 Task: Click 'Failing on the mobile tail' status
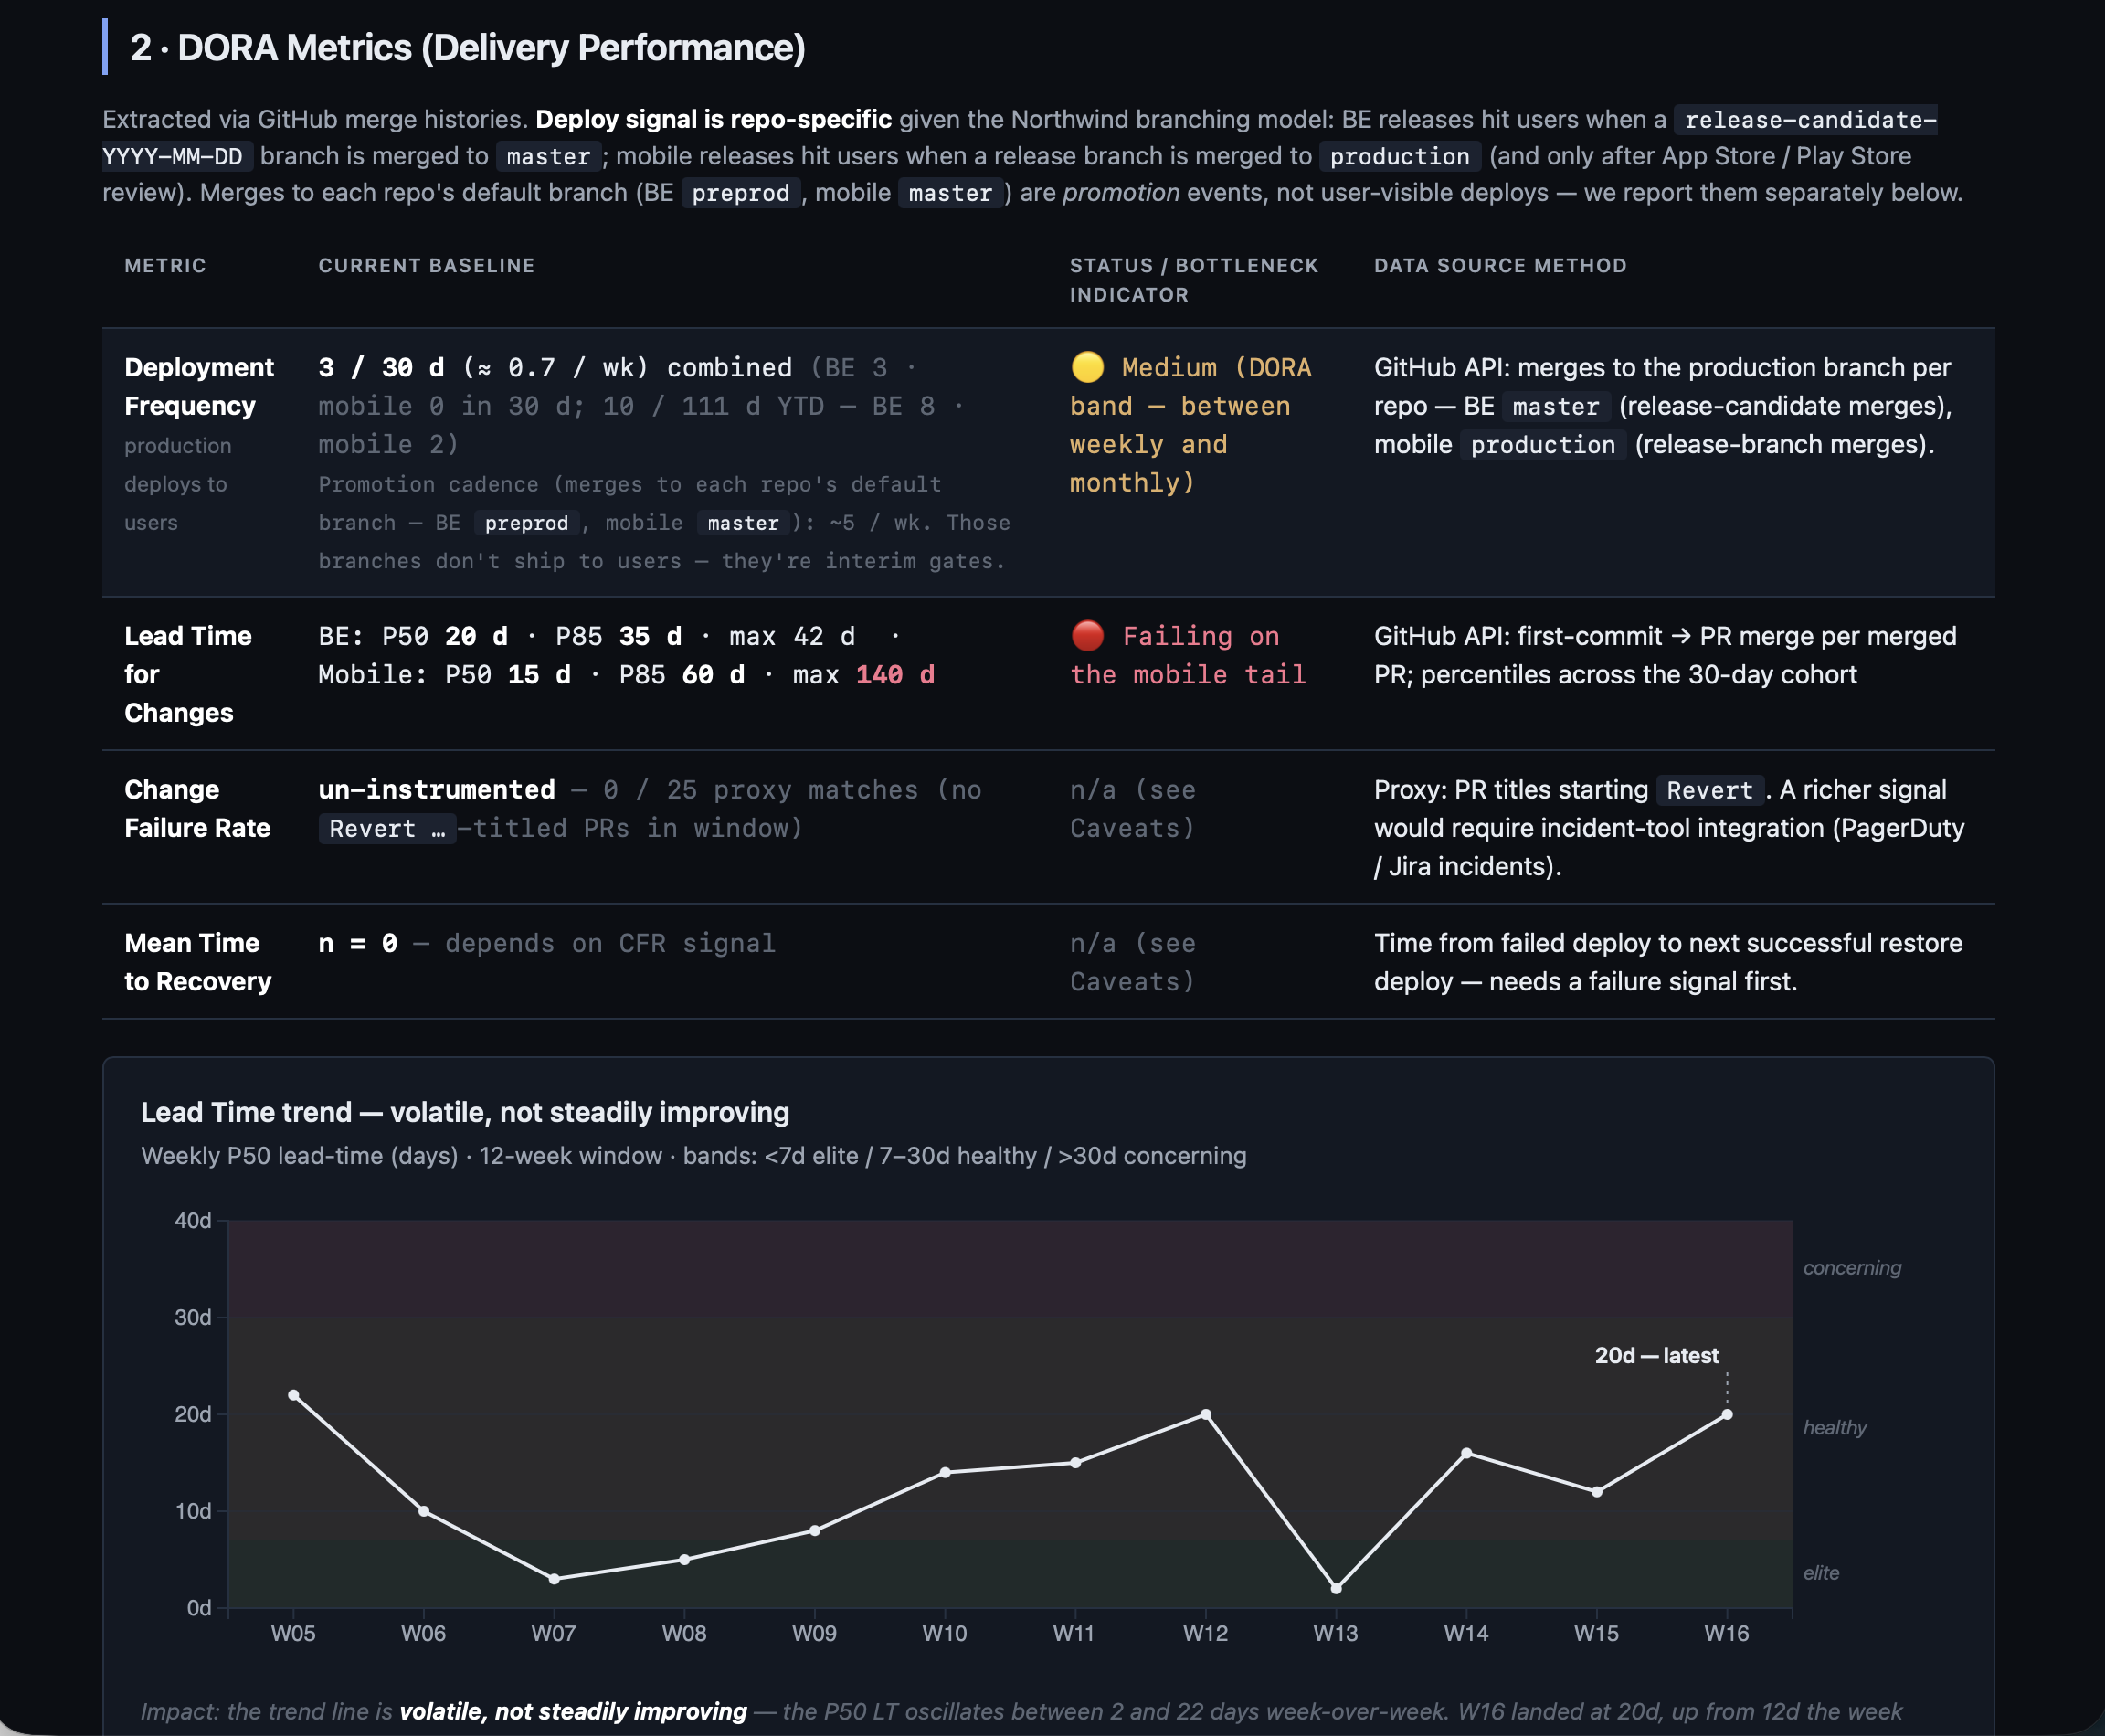(1188, 655)
